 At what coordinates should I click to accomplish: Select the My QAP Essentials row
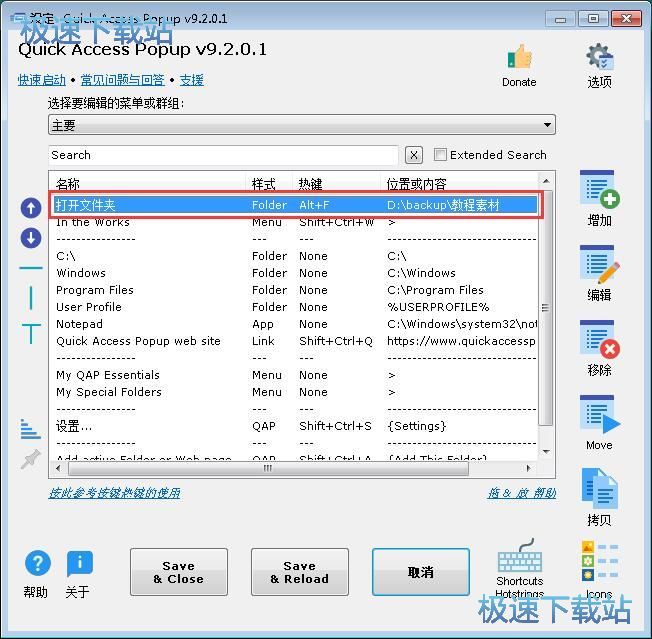point(295,375)
